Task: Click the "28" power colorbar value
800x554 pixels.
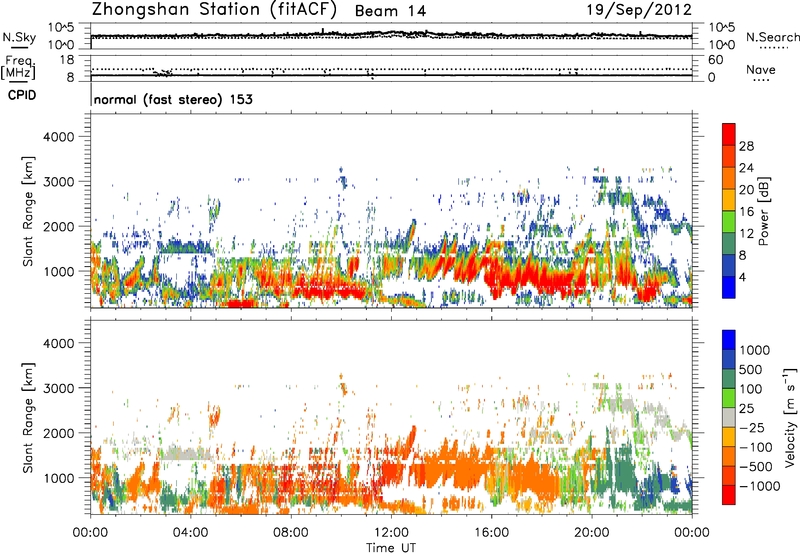Action: (746, 146)
